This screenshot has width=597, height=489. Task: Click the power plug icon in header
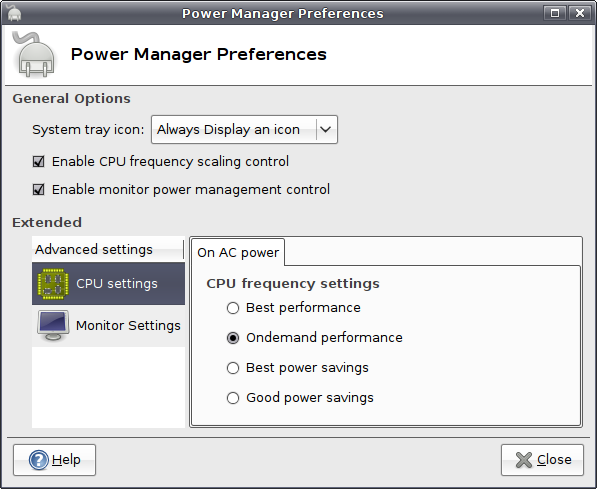click(34, 55)
